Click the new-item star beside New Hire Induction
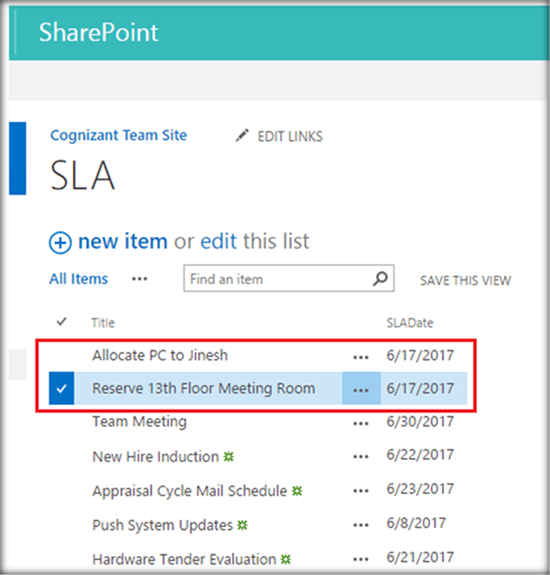 [x=229, y=457]
